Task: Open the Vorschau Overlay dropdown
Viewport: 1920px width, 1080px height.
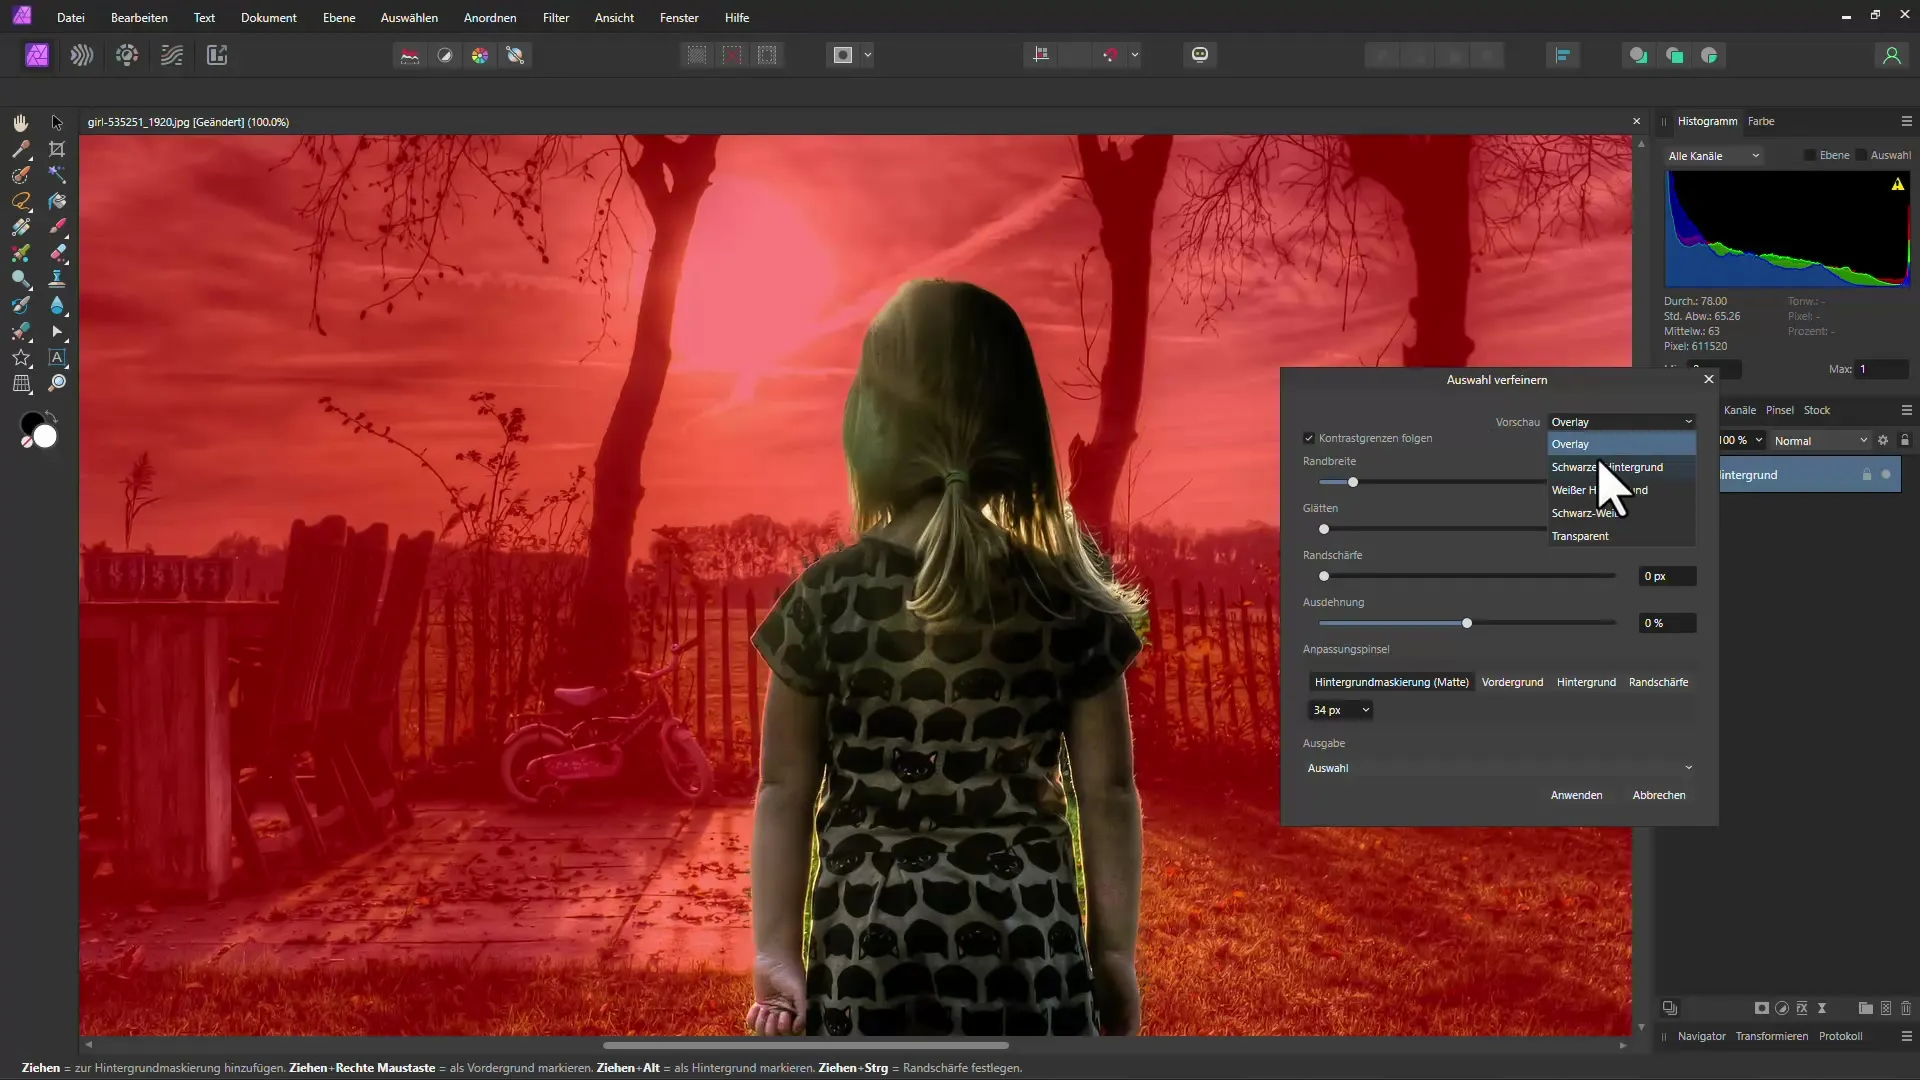Action: tap(1621, 422)
